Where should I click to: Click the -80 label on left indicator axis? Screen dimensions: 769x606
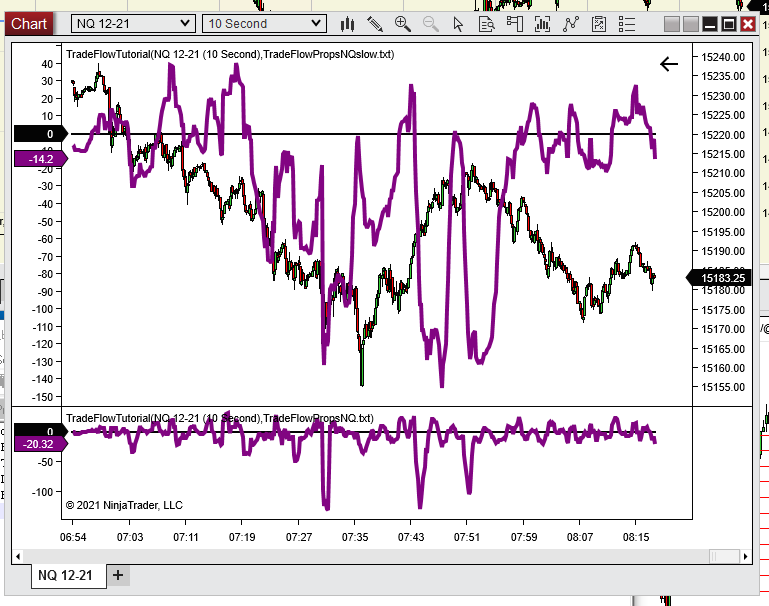pyautogui.click(x=45, y=274)
